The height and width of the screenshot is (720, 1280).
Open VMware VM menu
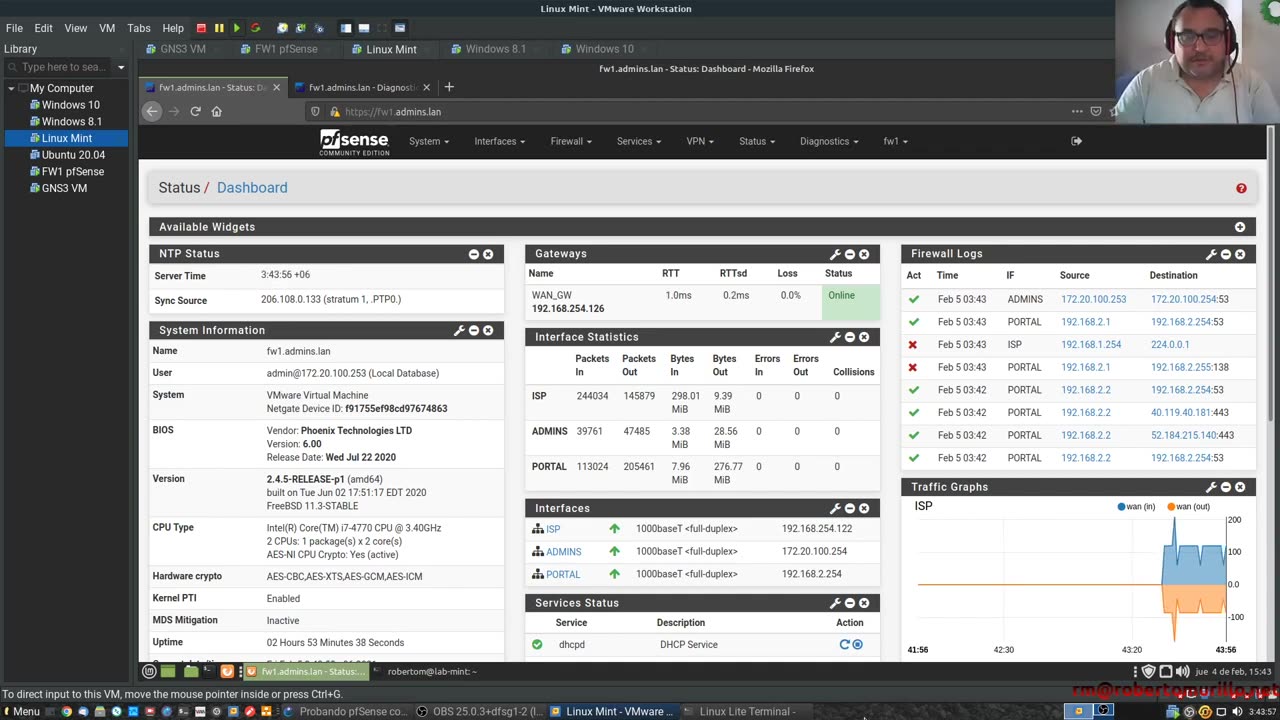tap(107, 28)
